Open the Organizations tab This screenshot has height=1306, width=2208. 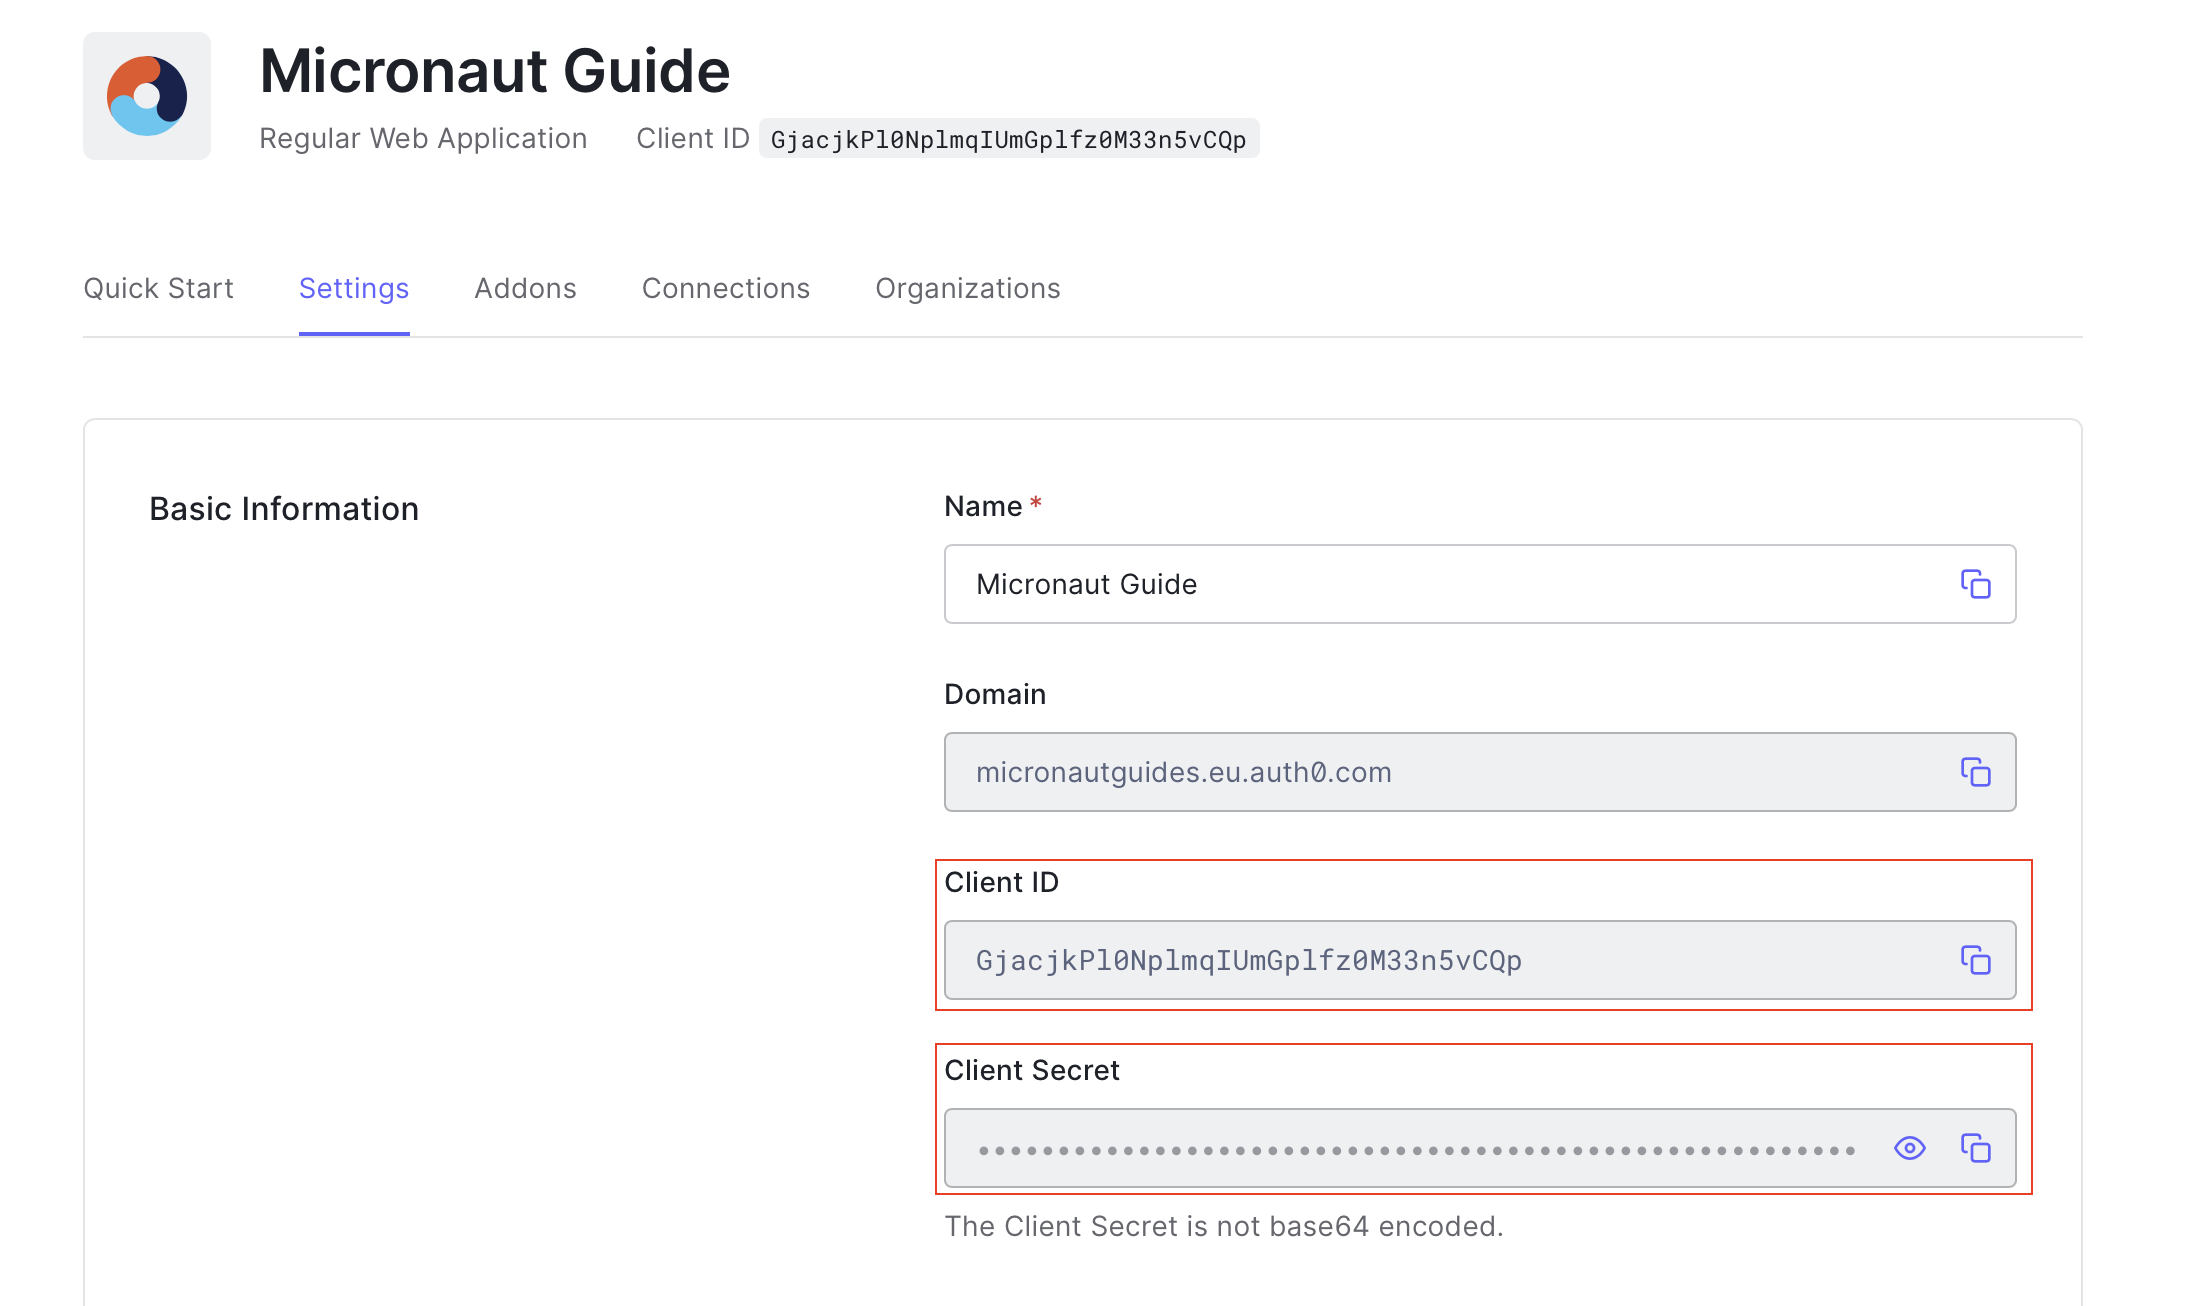pos(968,288)
